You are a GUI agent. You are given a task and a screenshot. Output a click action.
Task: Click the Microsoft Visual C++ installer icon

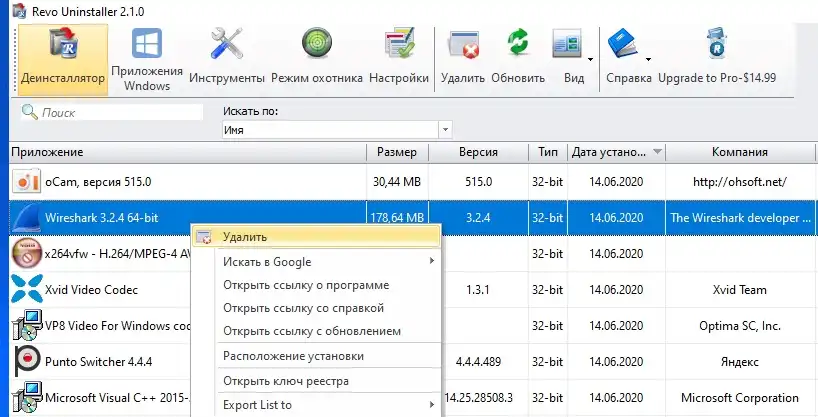27,398
